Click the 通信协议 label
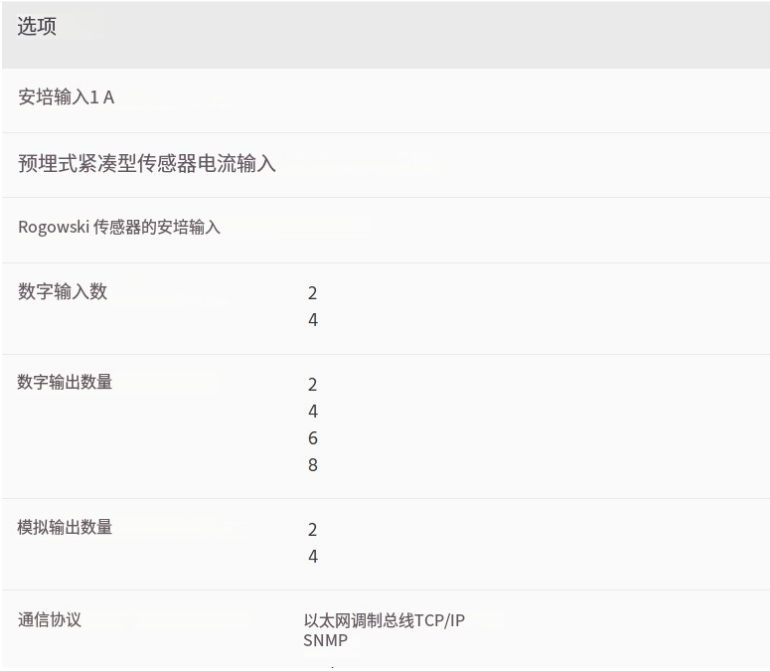 tap(50, 619)
